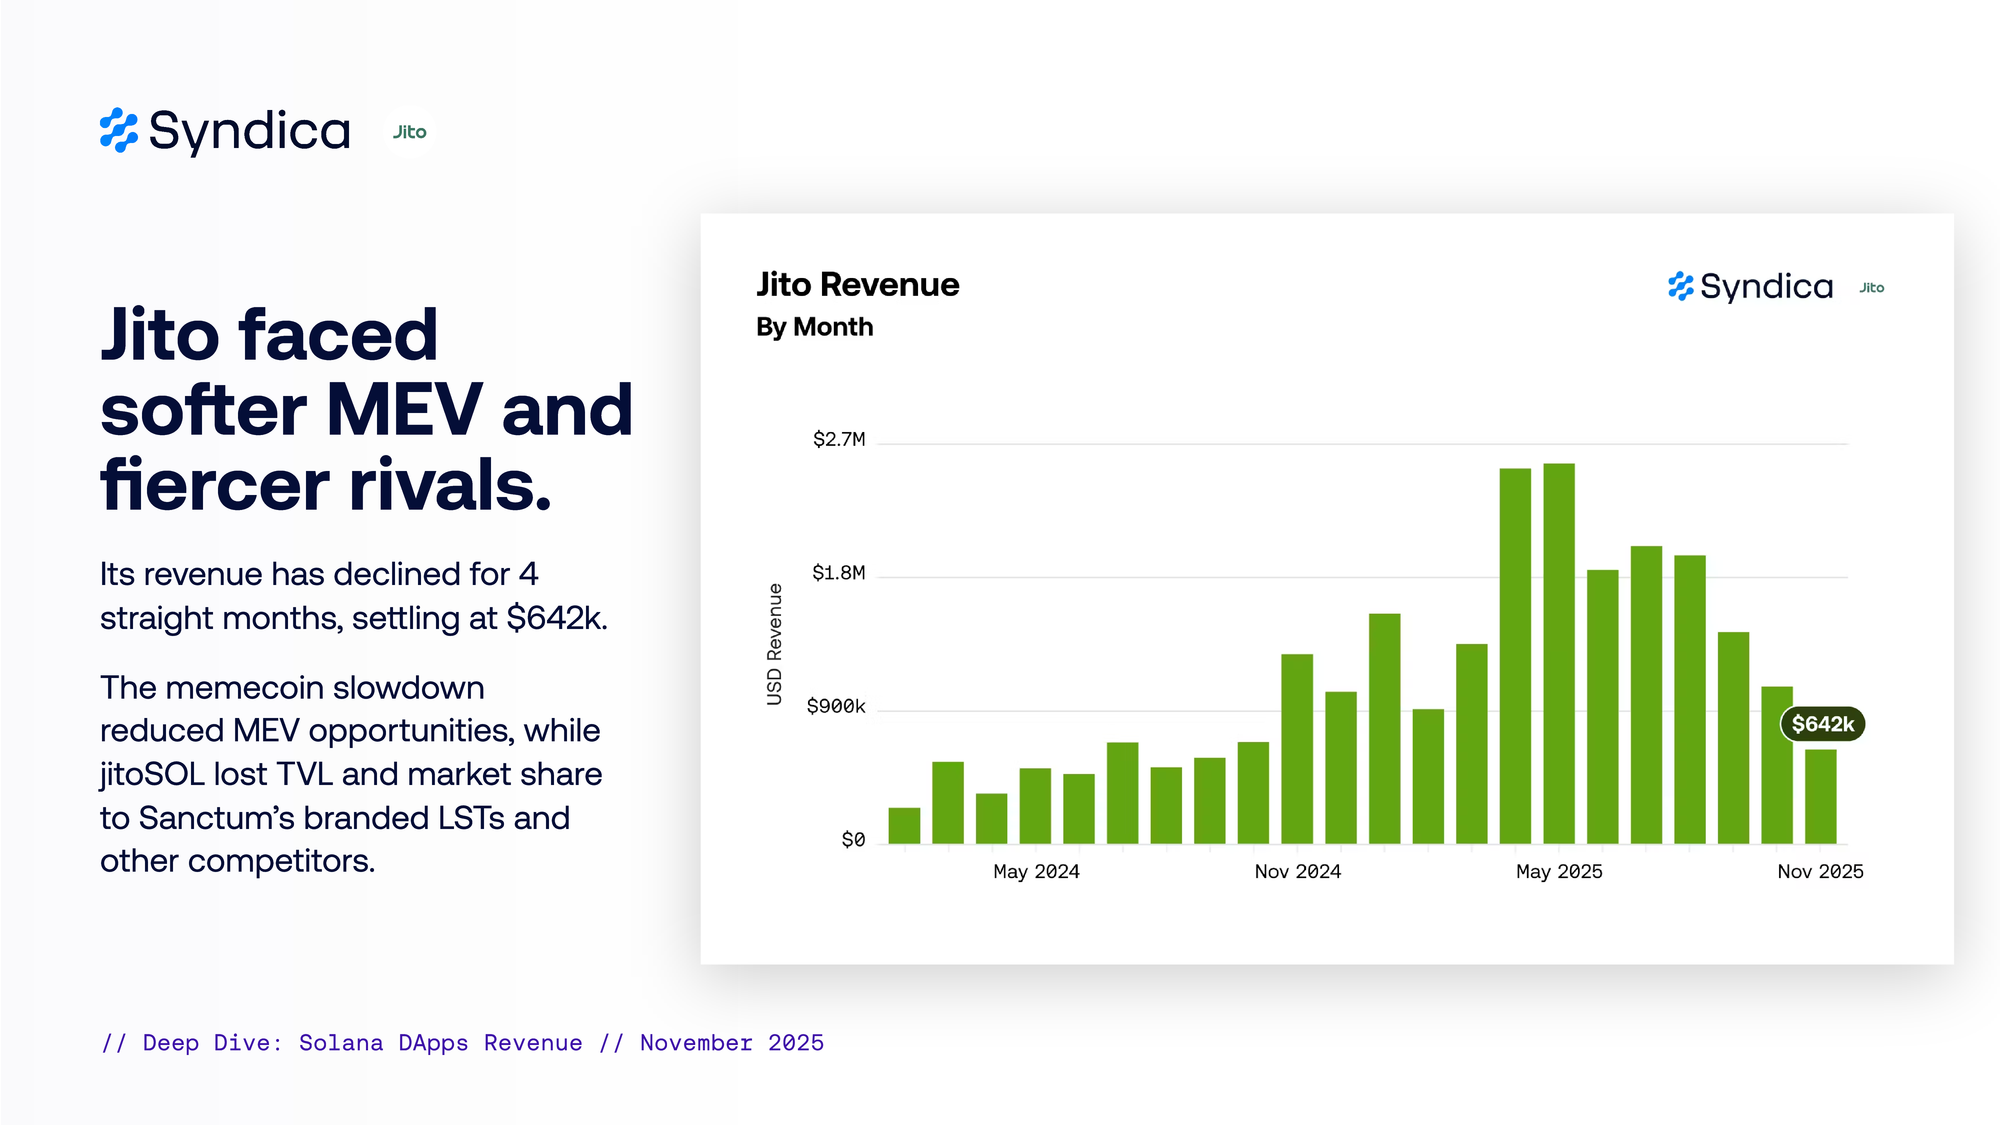Click the May 2024 axis label
The width and height of the screenshot is (2000, 1125).
[1036, 872]
